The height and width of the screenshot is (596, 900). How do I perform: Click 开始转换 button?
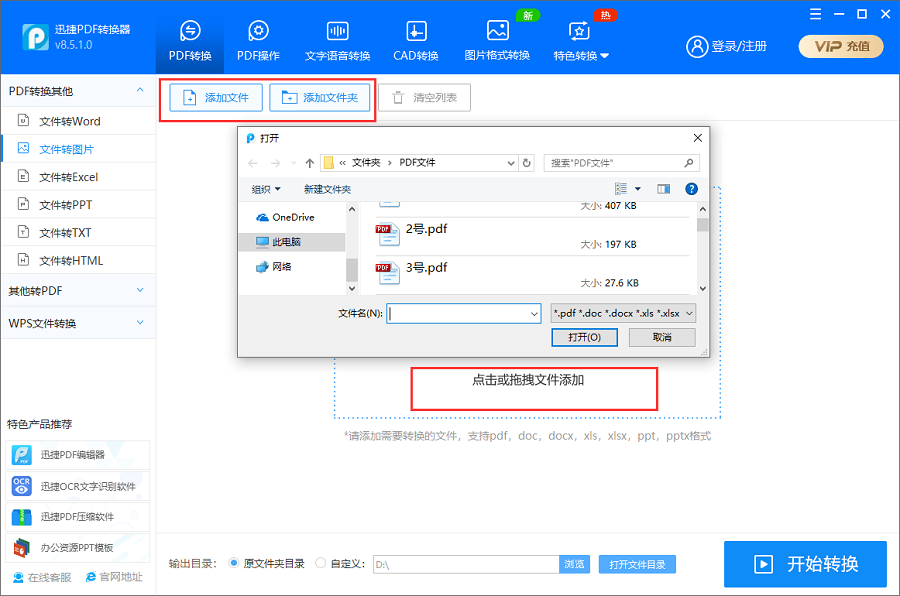(x=805, y=564)
